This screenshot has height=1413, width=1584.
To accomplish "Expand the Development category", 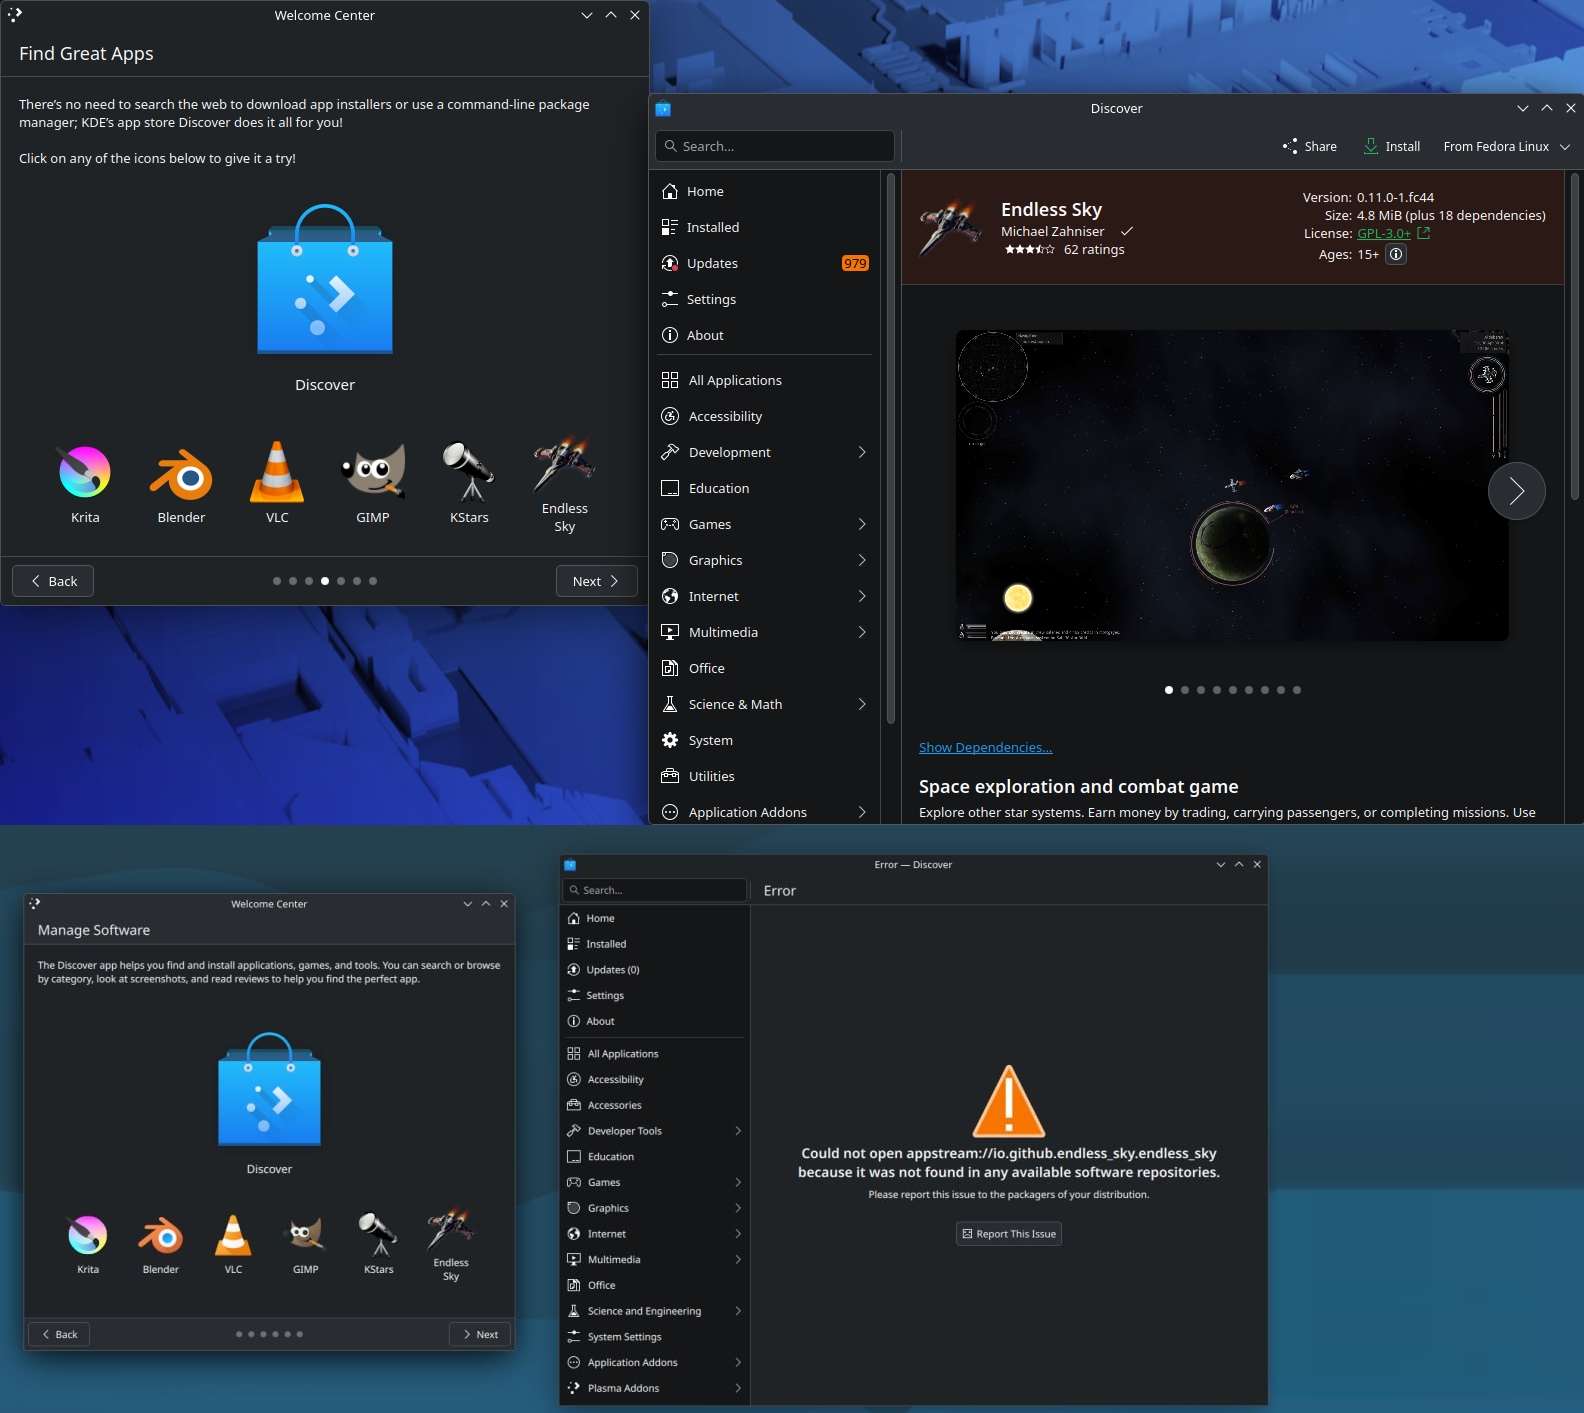I will (765, 452).
